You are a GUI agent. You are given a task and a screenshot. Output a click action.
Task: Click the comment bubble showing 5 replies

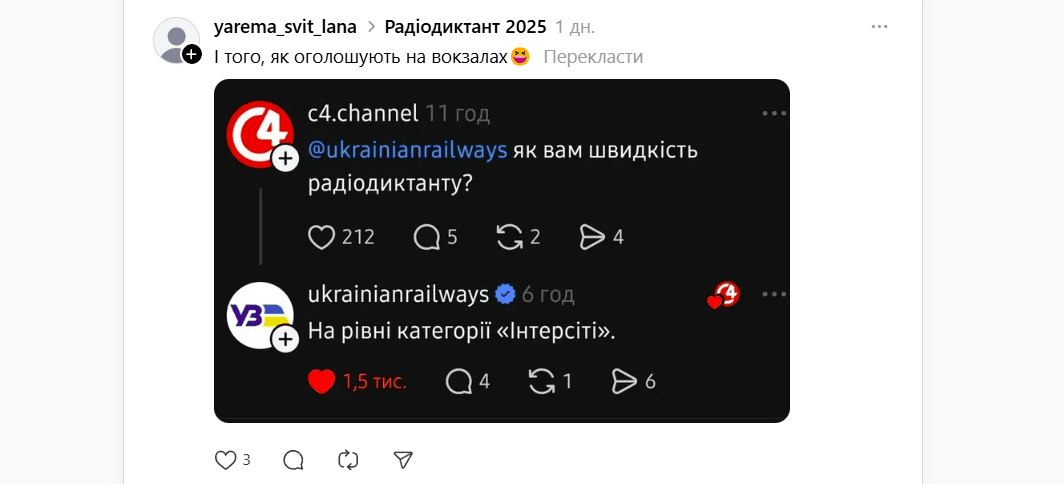point(427,237)
